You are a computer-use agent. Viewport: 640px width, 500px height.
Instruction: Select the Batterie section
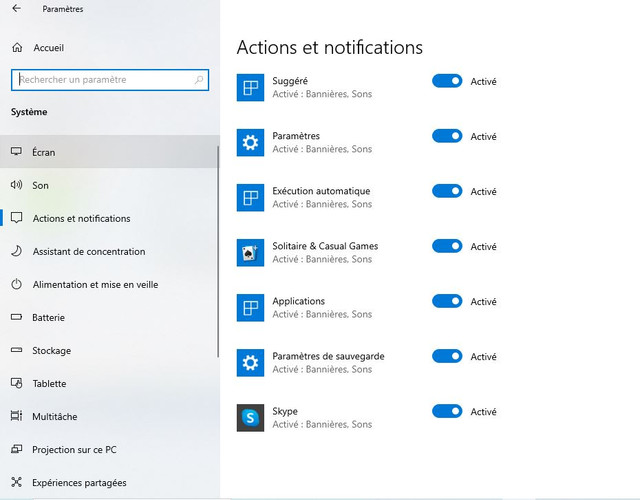pos(109,317)
